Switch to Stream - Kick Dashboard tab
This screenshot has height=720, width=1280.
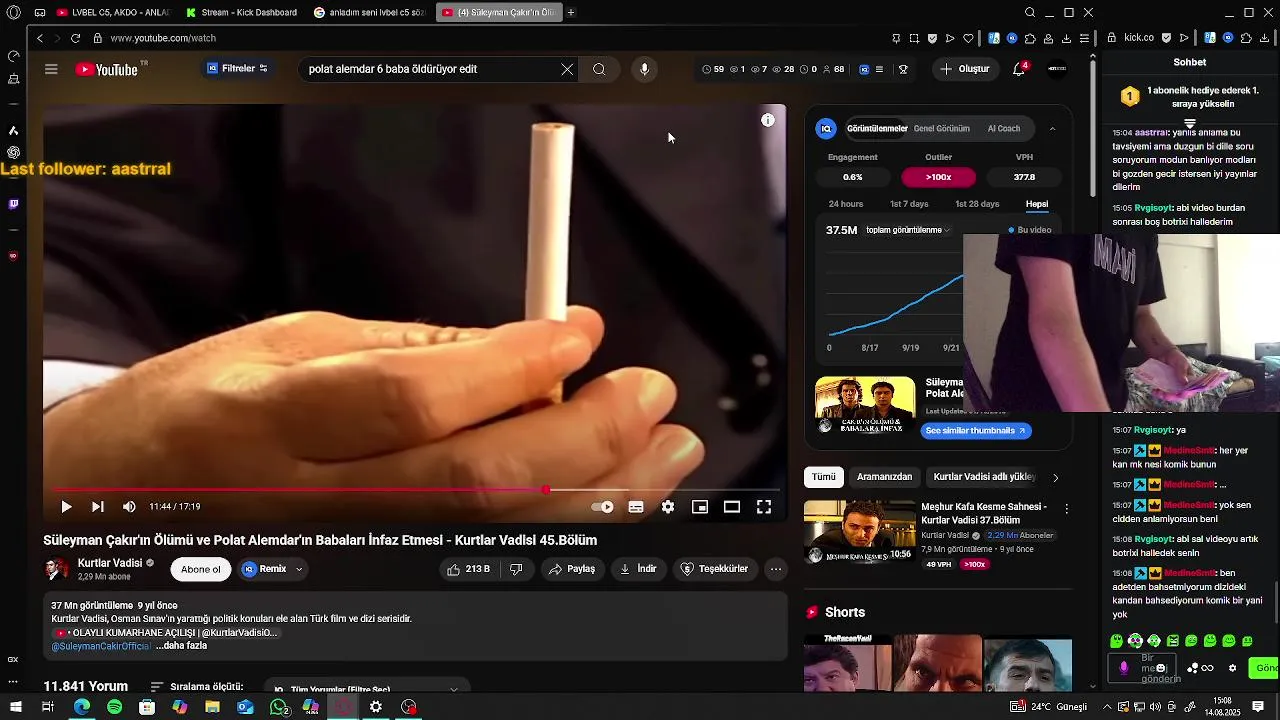point(243,12)
